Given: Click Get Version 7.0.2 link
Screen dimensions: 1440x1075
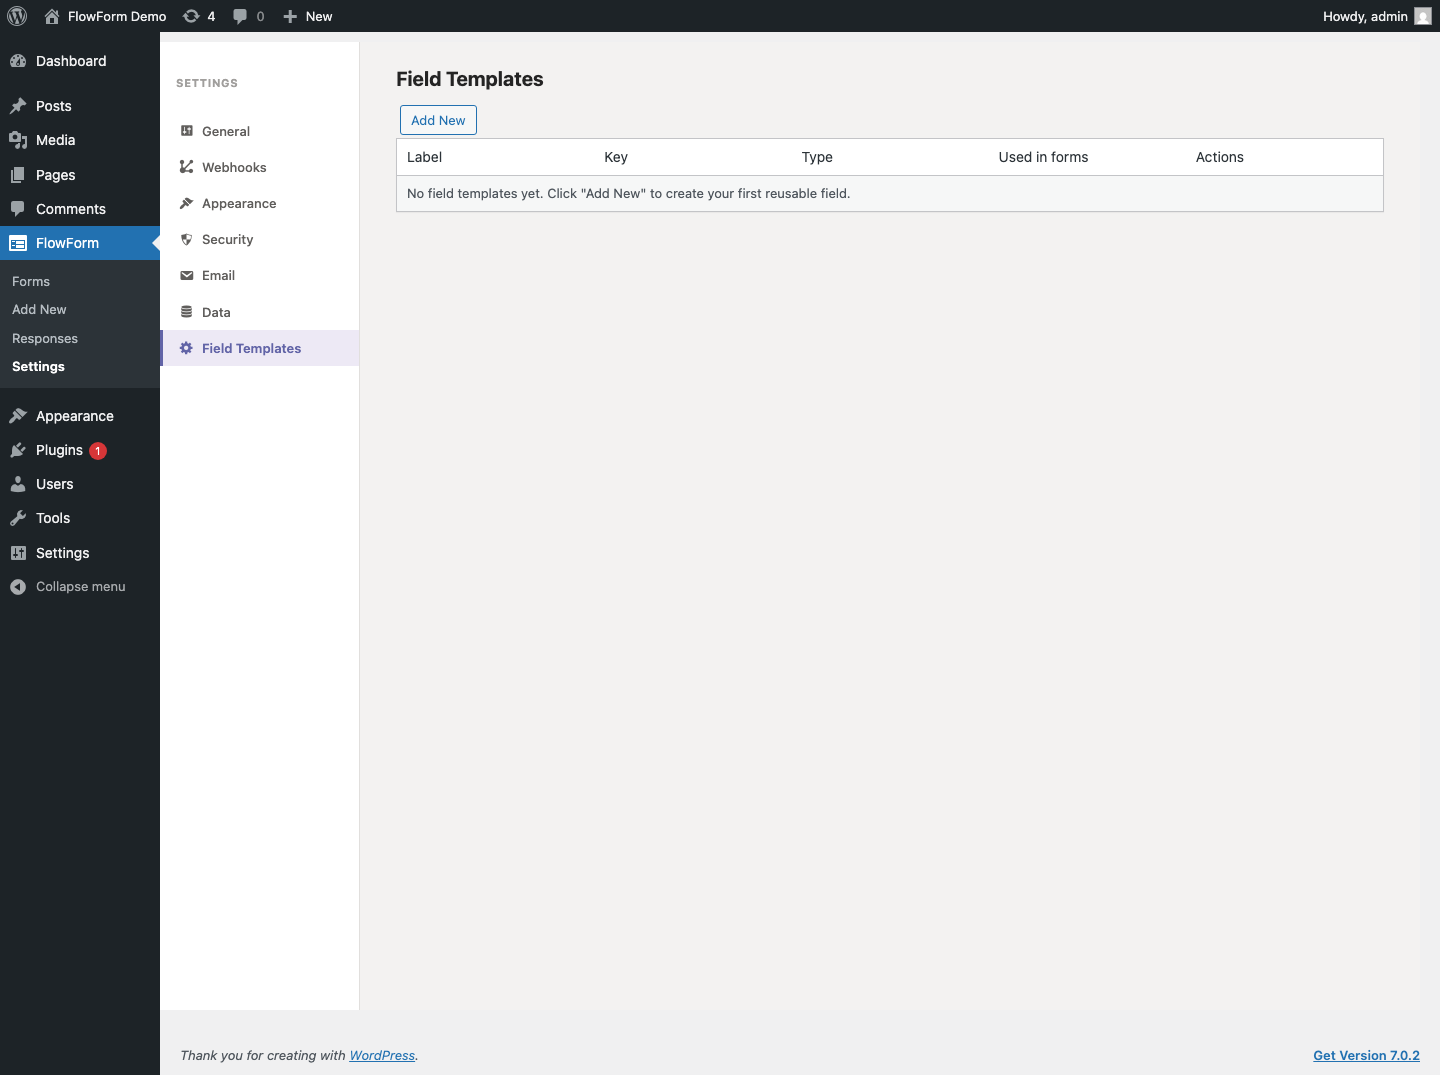Looking at the screenshot, I should point(1366,1055).
